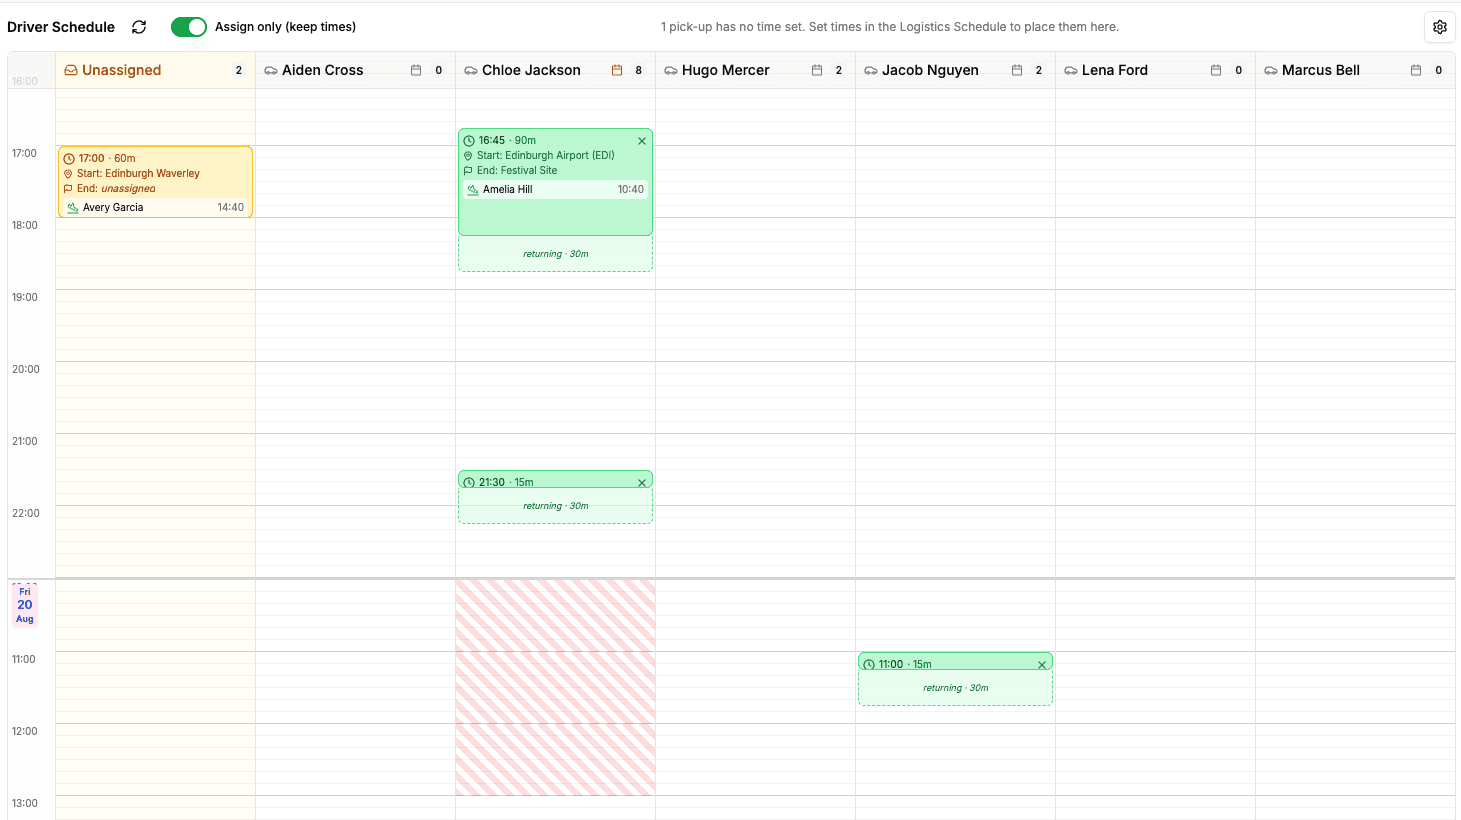Viewport: 1461px width, 820px height.
Task: Toggle Assign only (keep times) switch
Action: click(189, 27)
